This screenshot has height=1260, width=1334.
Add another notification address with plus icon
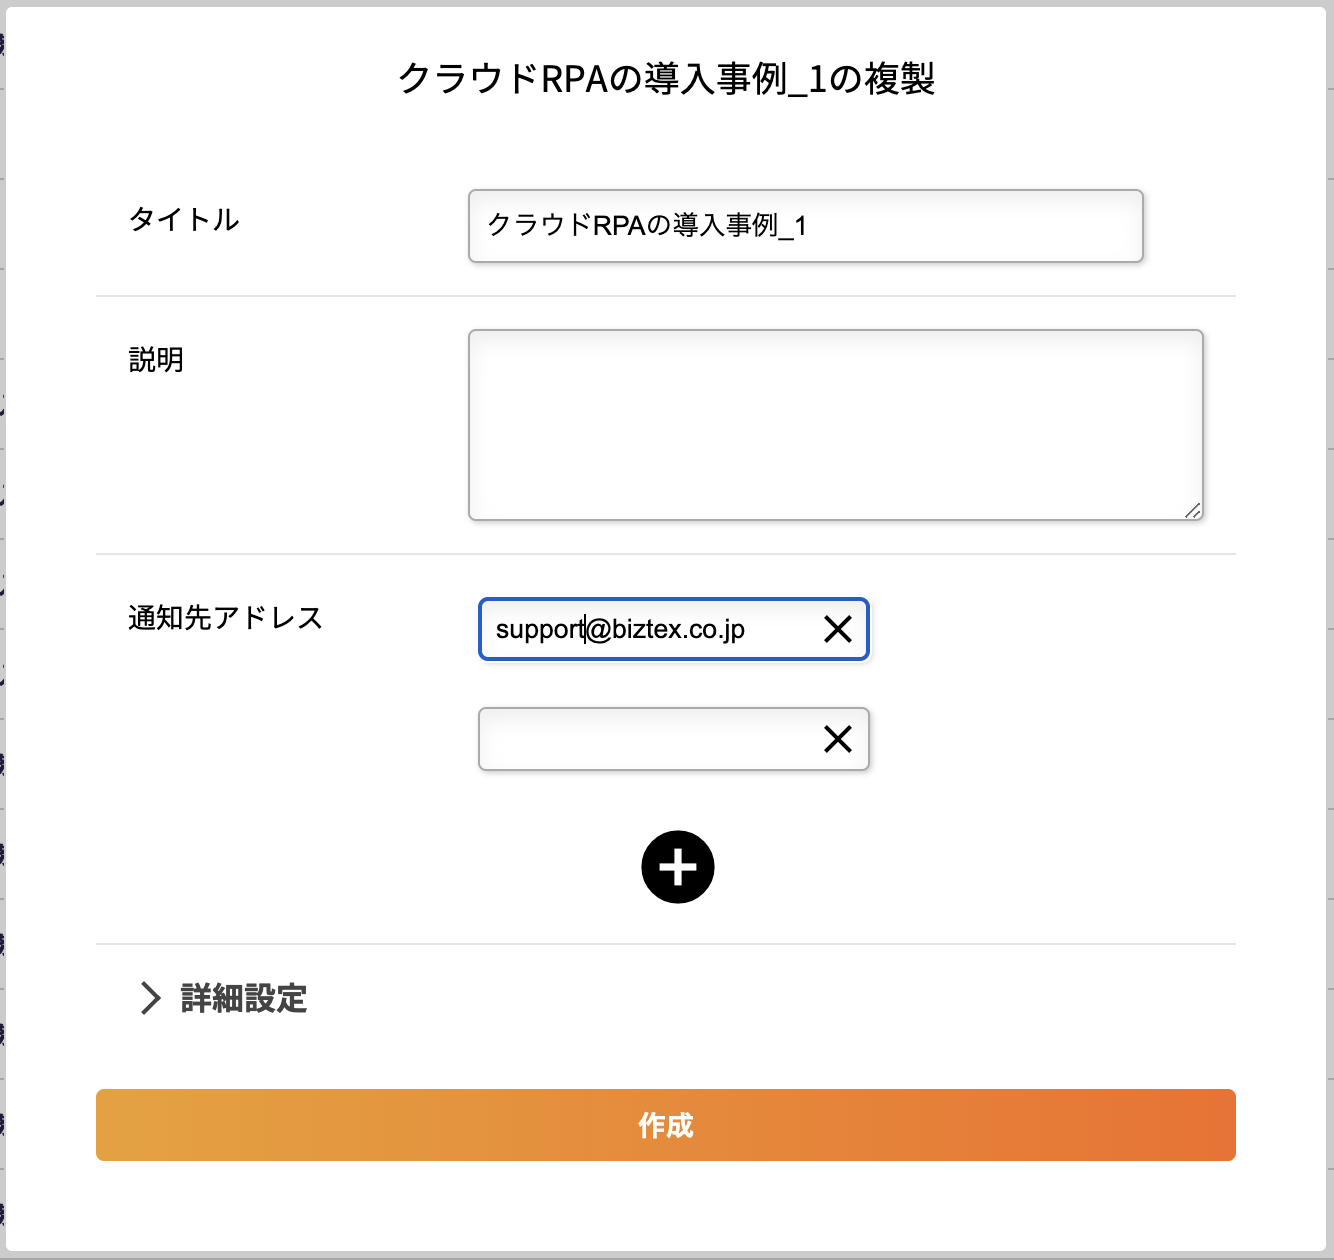click(678, 867)
